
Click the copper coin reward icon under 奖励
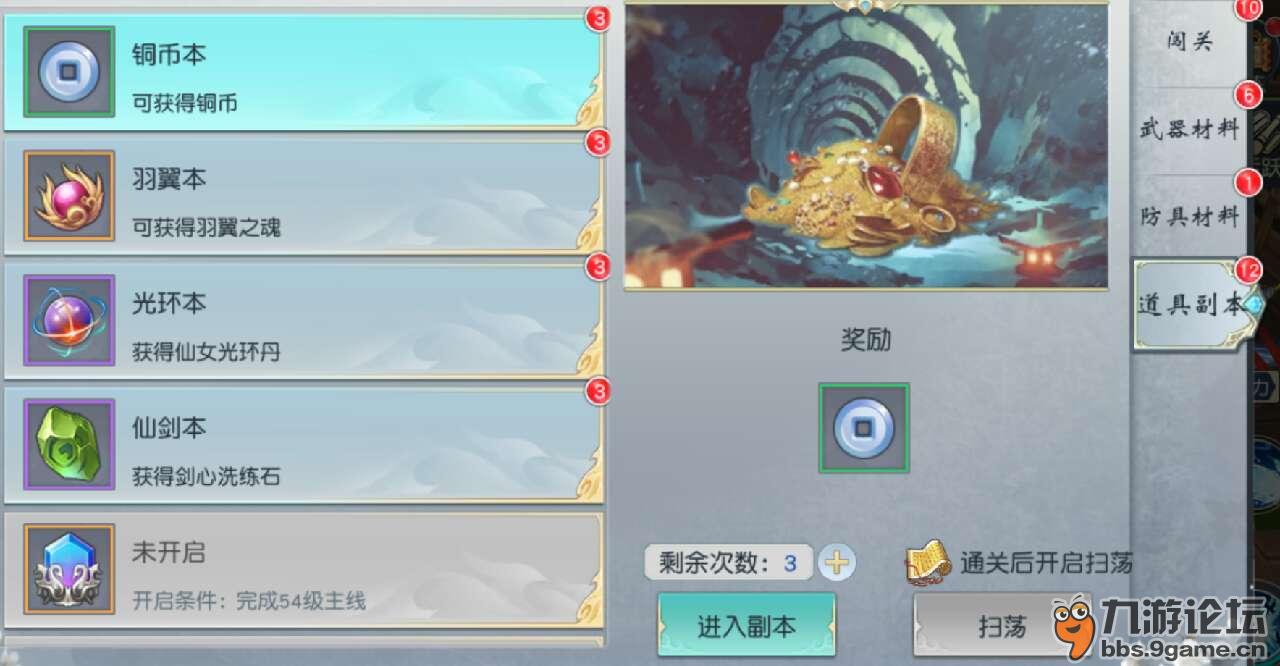[864, 428]
